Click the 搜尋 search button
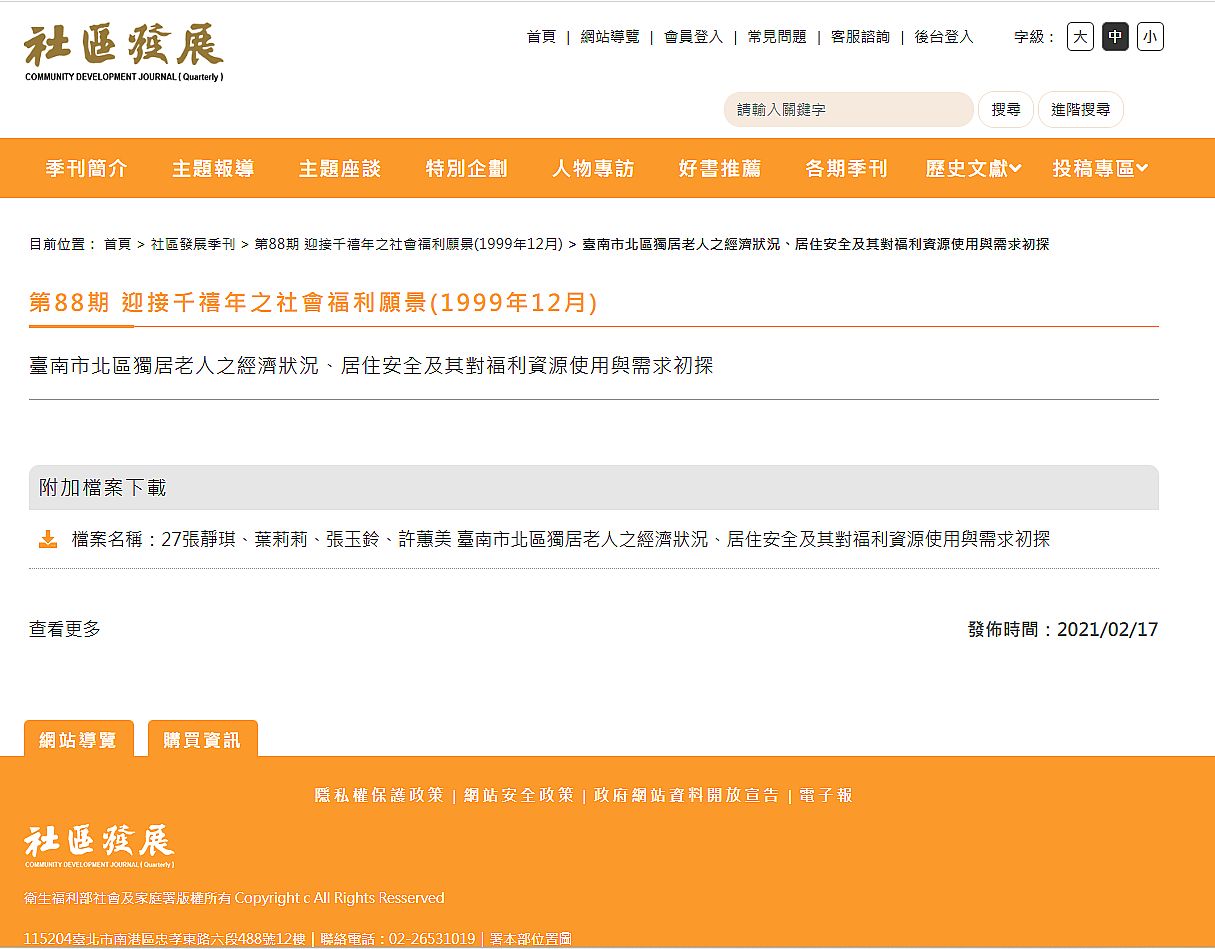Viewport: 1215px width, 949px height. pyautogui.click(x=1005, y=110)
